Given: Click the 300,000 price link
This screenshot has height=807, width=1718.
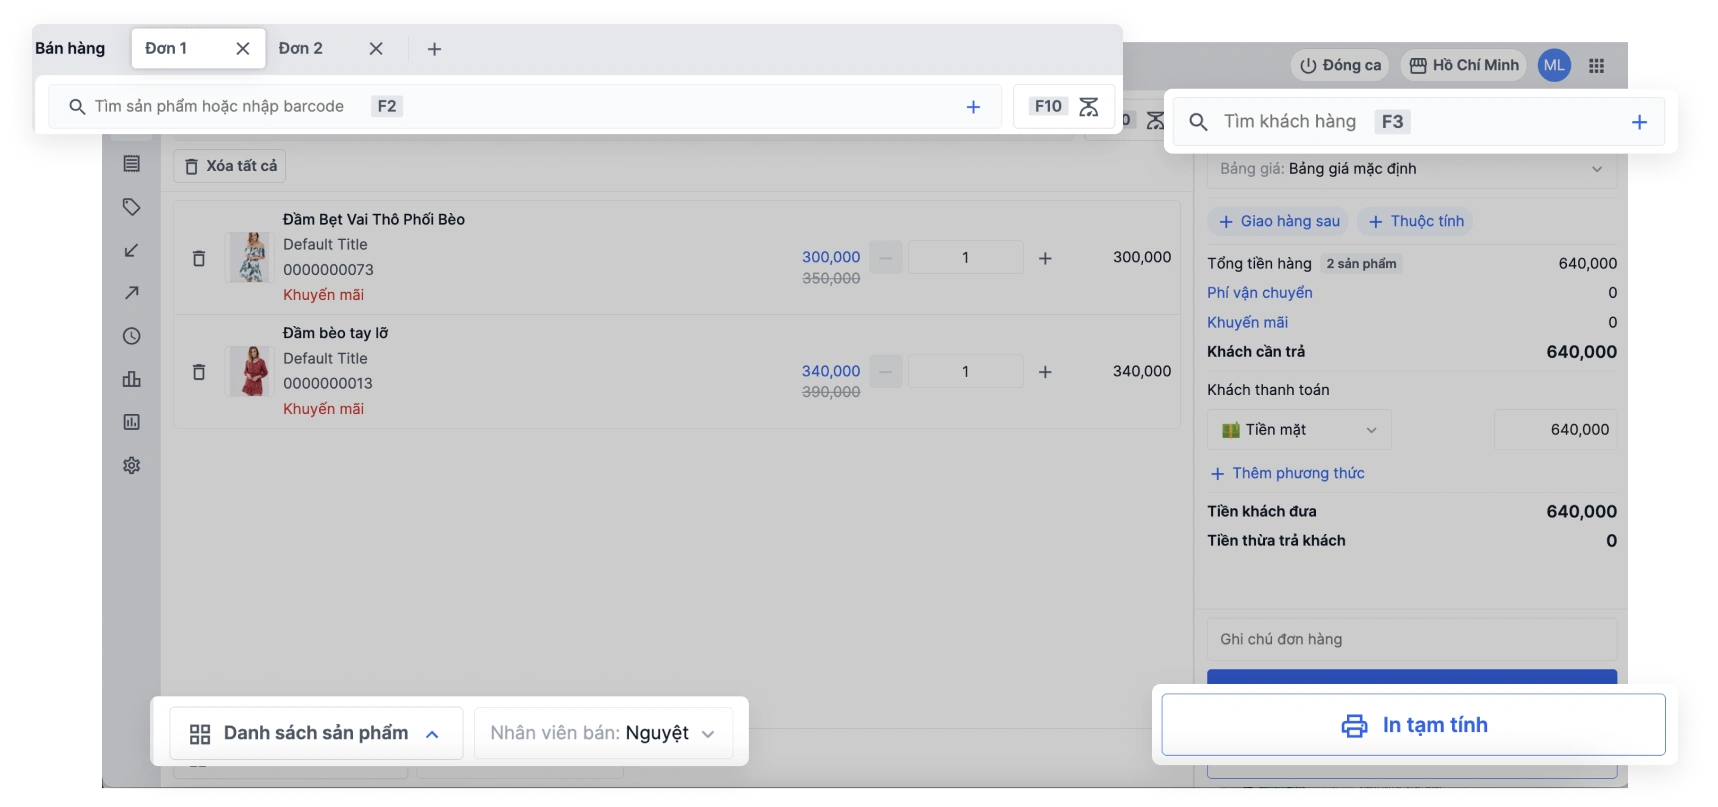Looking at the screenshot, I should point(831,257).
